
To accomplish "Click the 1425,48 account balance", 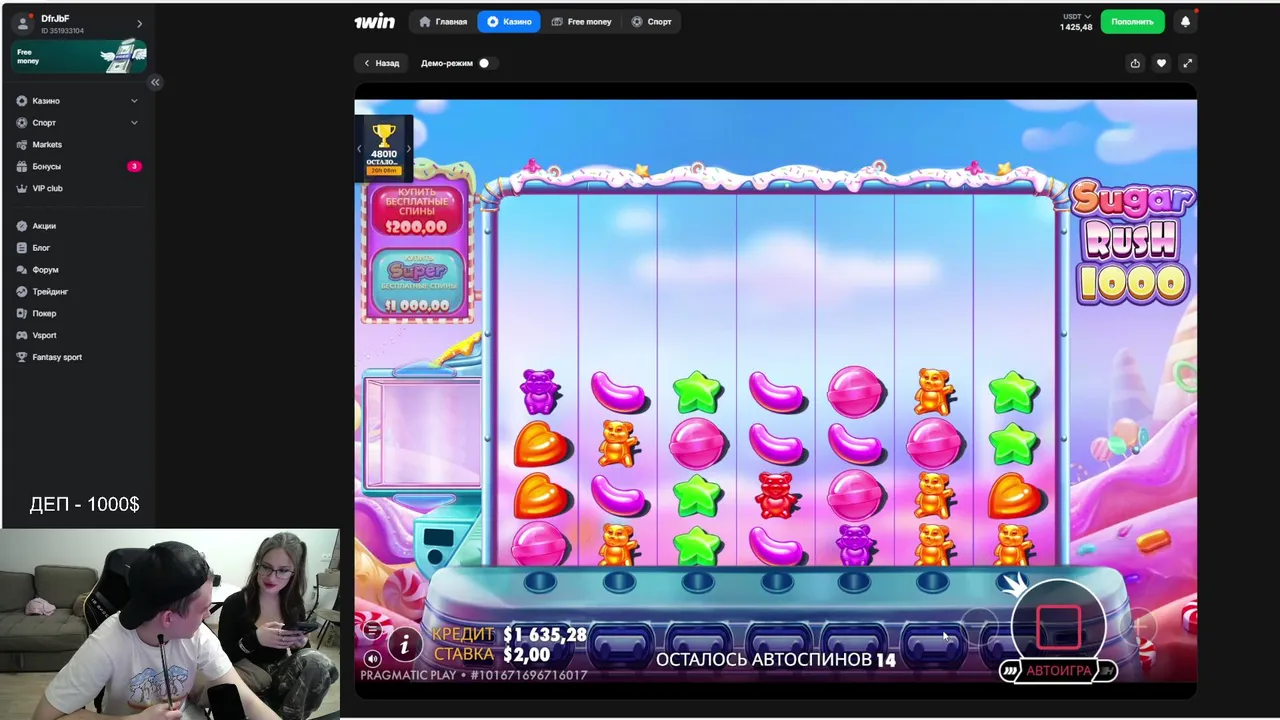I will coord(1076,27).
